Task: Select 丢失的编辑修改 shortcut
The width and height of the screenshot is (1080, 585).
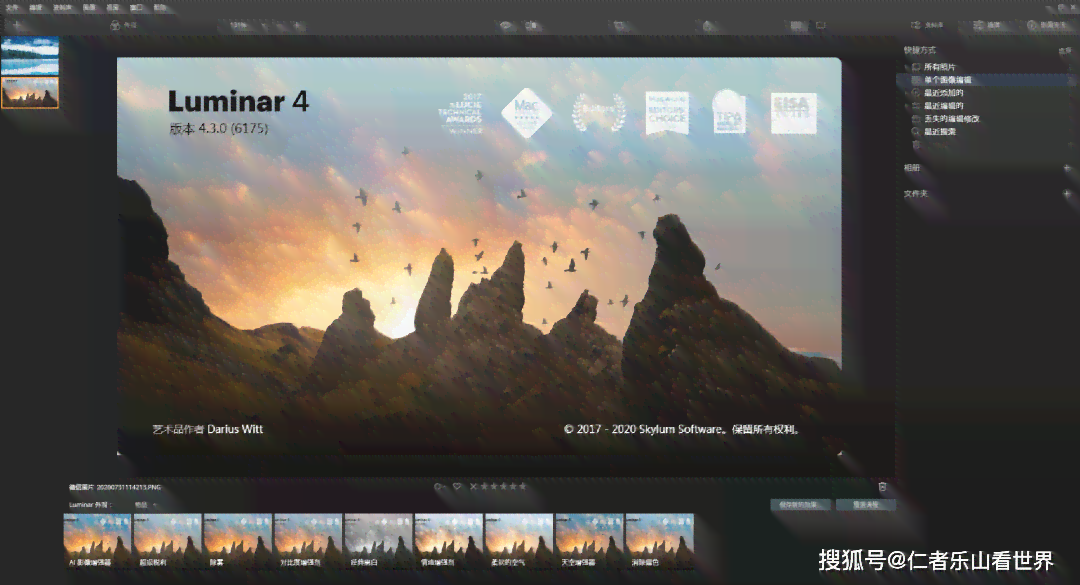Action: coord(952,119)
